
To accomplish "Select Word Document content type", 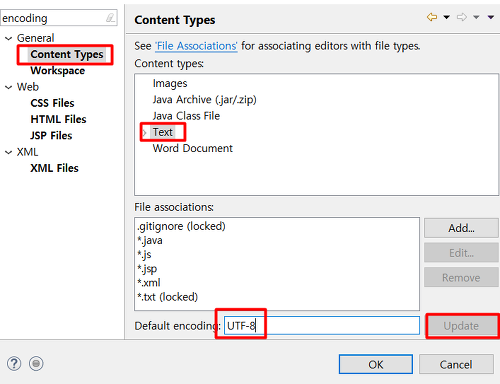I will [x=193, y=148].
